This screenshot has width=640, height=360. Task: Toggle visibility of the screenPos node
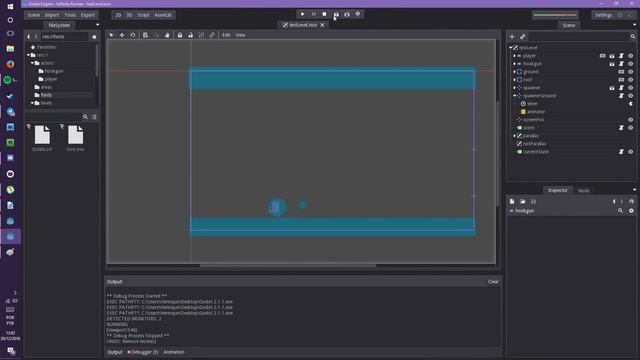(x=631, y=120)
